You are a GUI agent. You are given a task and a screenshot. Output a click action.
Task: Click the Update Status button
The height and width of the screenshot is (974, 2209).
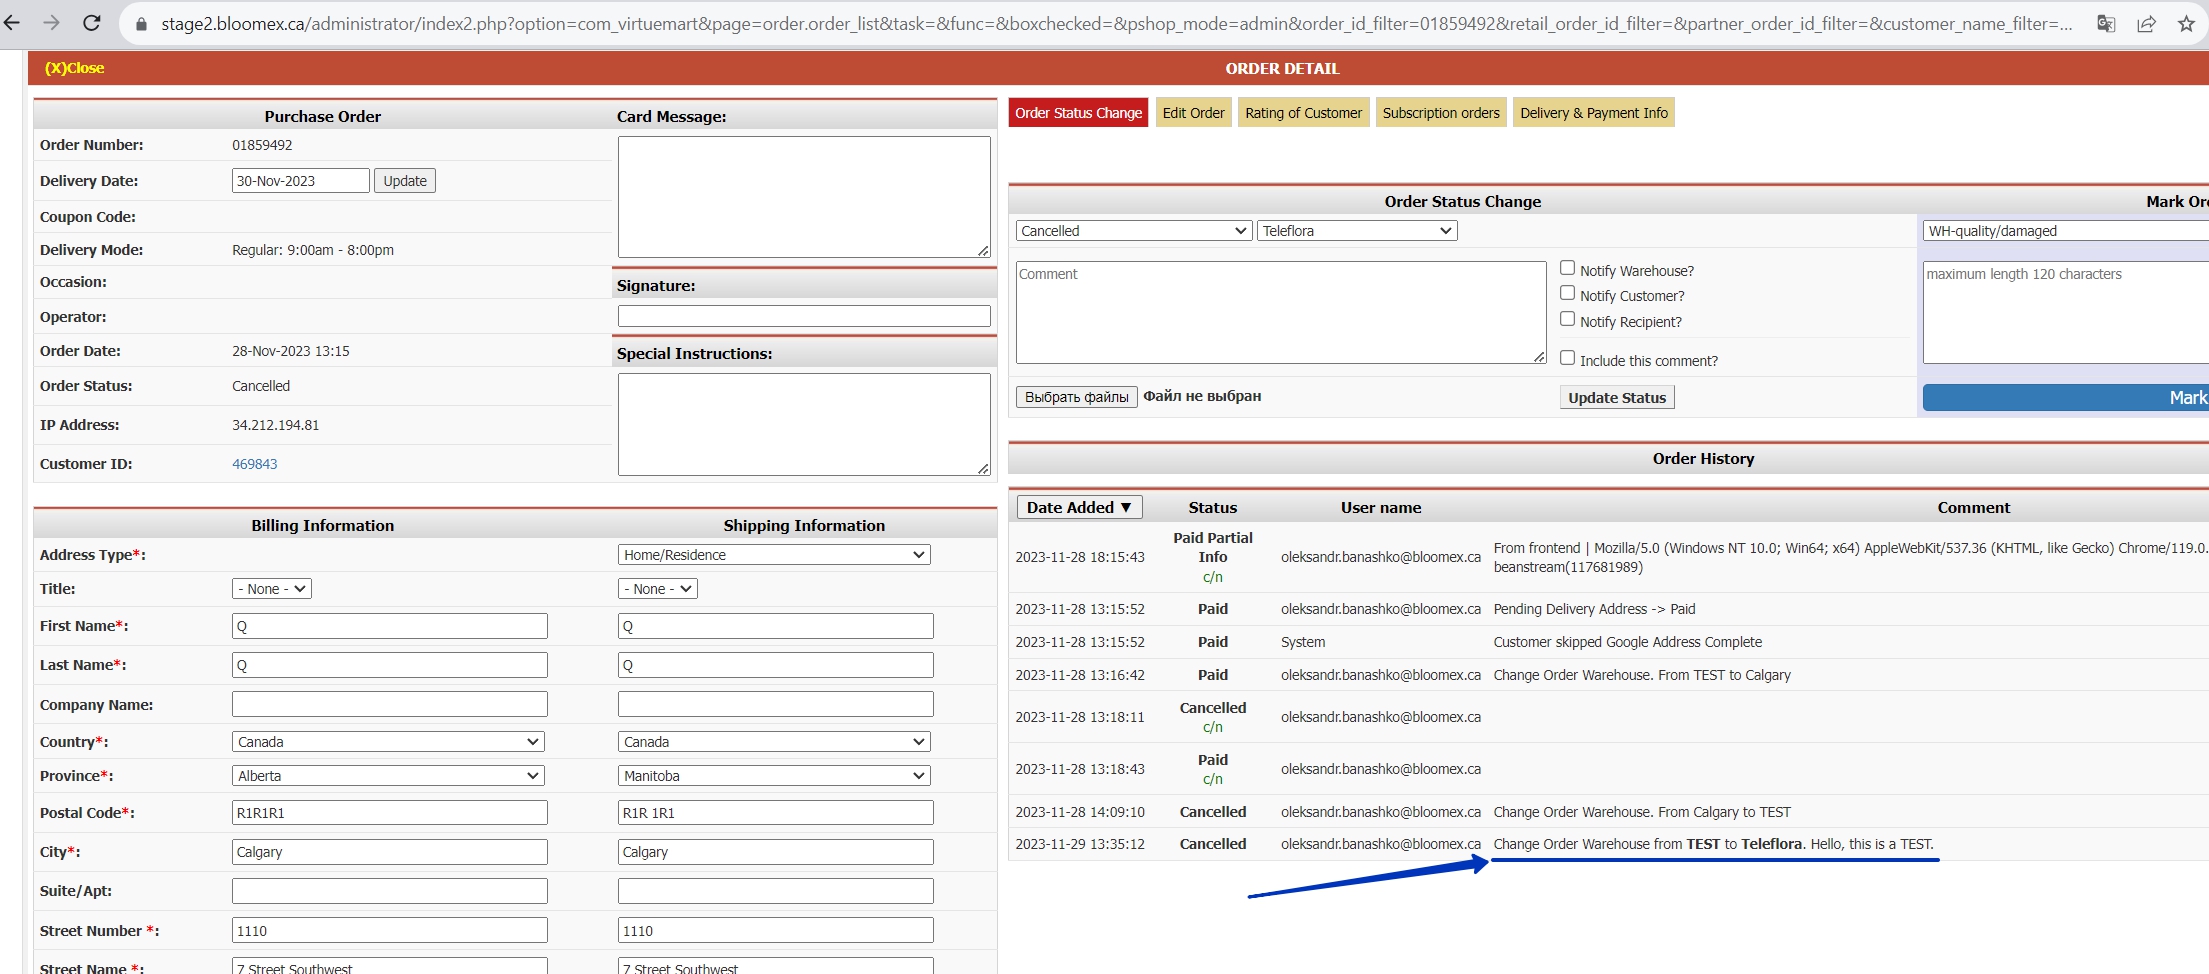(1617, 397)
